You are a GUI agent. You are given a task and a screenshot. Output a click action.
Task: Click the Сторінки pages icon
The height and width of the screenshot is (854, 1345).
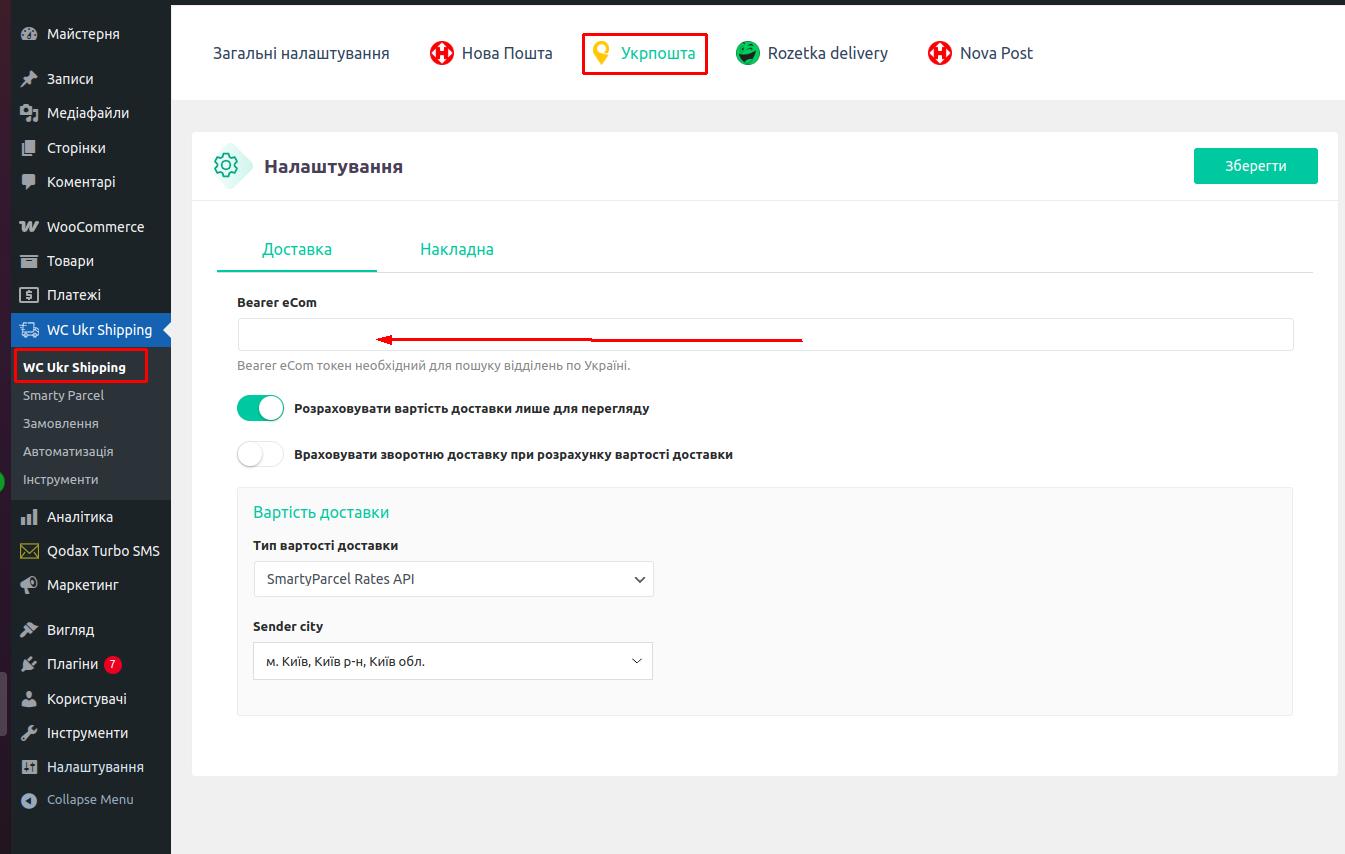29,148
